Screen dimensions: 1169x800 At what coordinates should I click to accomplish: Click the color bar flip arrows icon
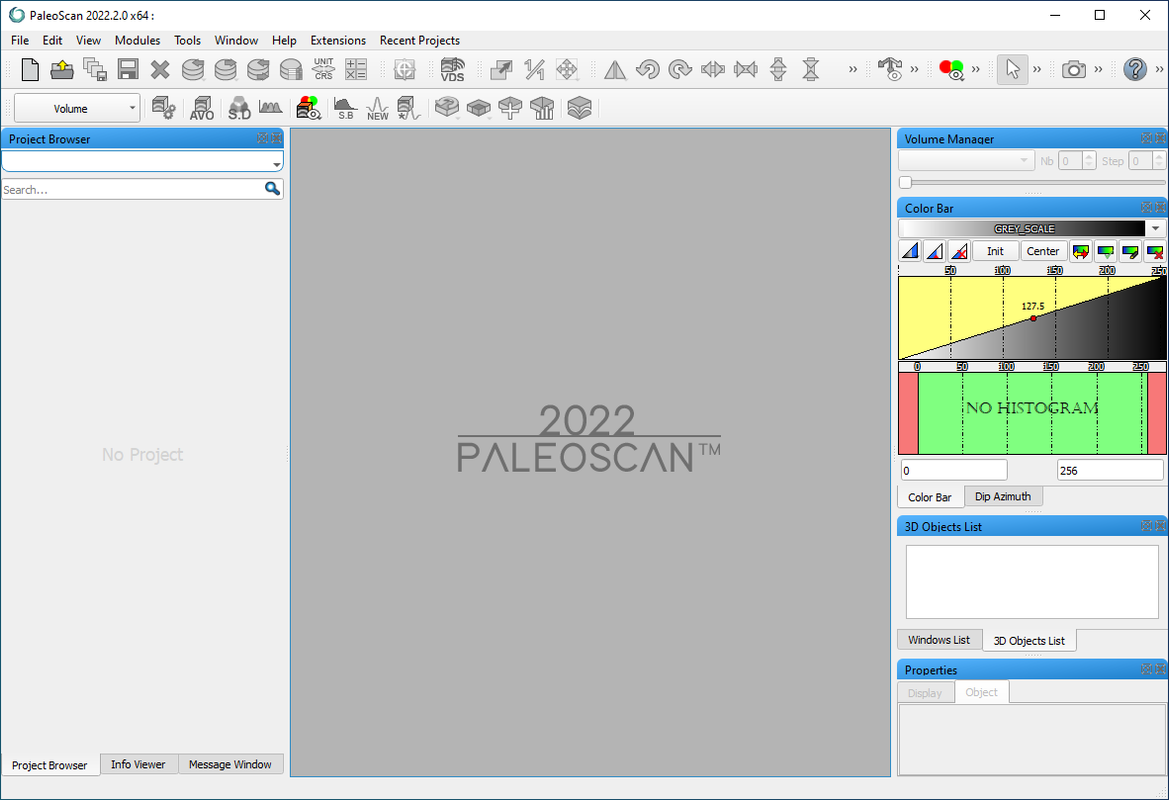tap(1080, 251)
